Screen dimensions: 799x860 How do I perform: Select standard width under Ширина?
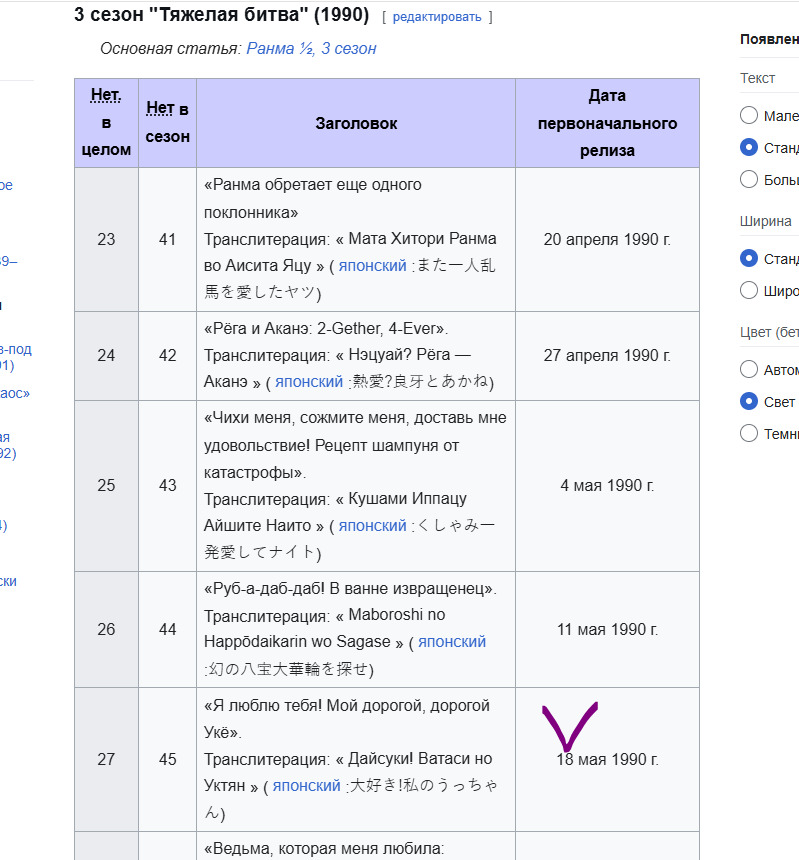pyautogui.click(x=749, y=258)
